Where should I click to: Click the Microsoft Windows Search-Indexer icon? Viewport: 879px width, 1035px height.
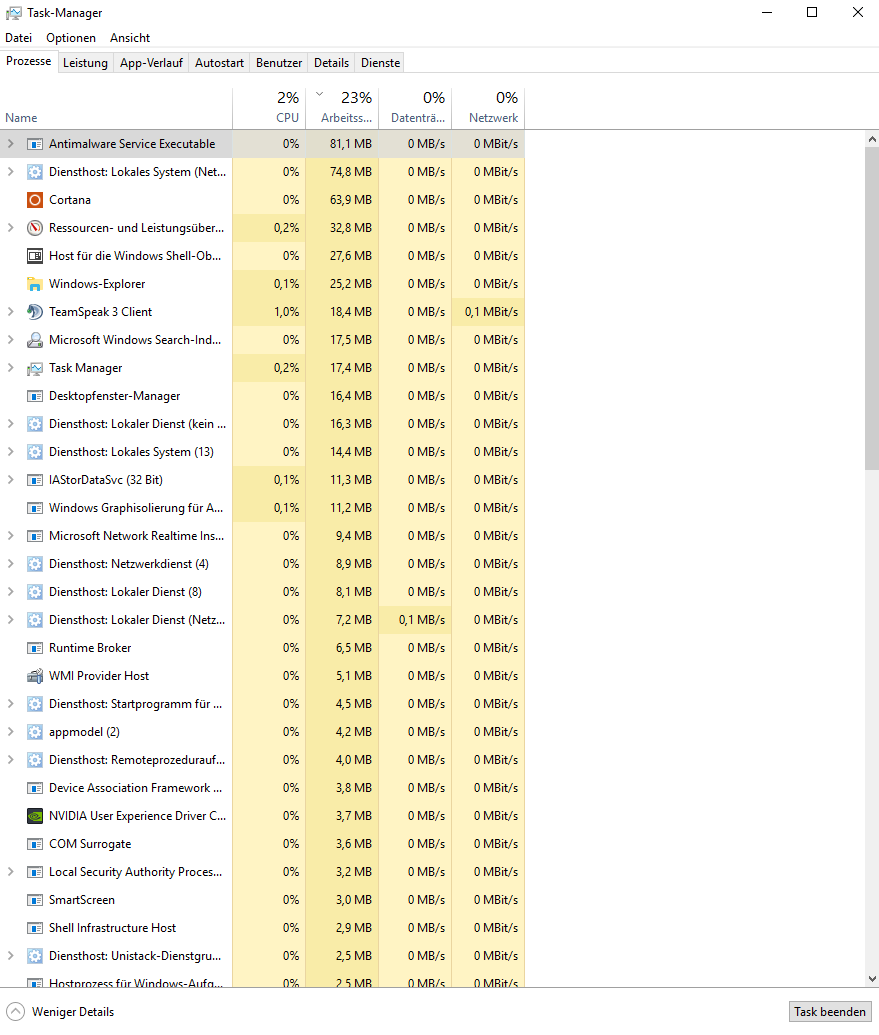tap(35, 340)
